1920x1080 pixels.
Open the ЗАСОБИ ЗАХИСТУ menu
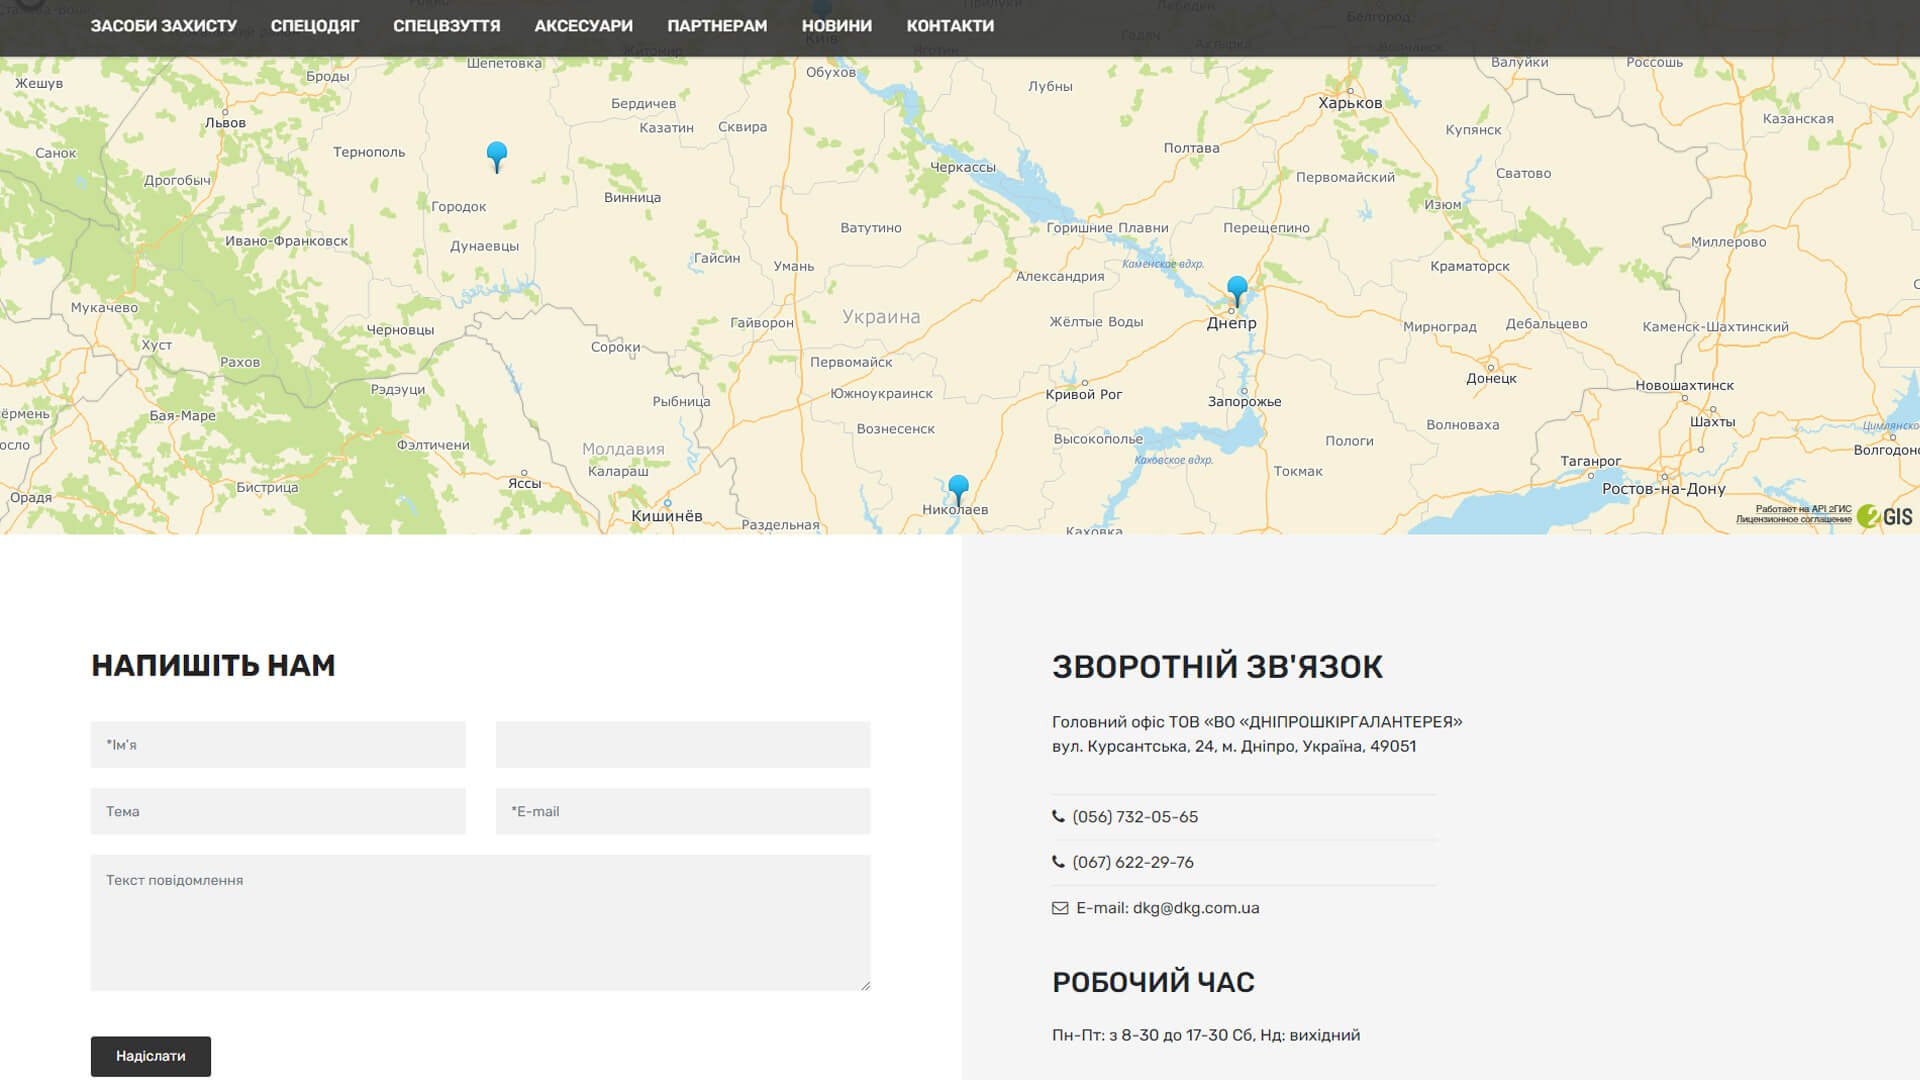tap(164, 26)
